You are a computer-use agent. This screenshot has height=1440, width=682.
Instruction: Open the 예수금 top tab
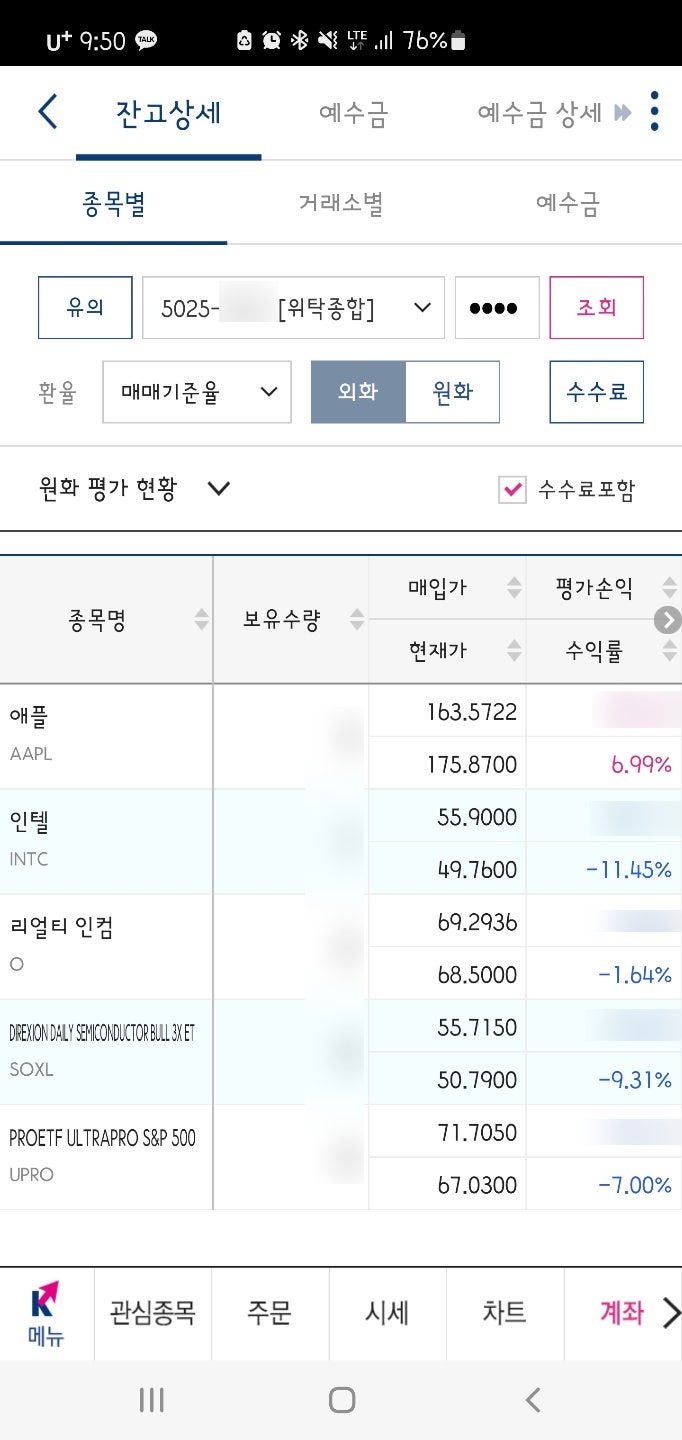[353, 112]
